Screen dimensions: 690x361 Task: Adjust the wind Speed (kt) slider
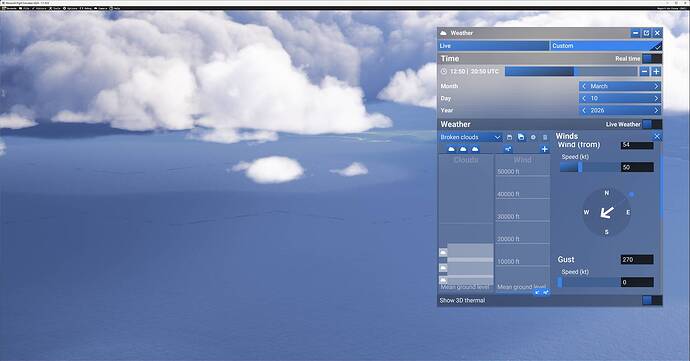[589, 167]
